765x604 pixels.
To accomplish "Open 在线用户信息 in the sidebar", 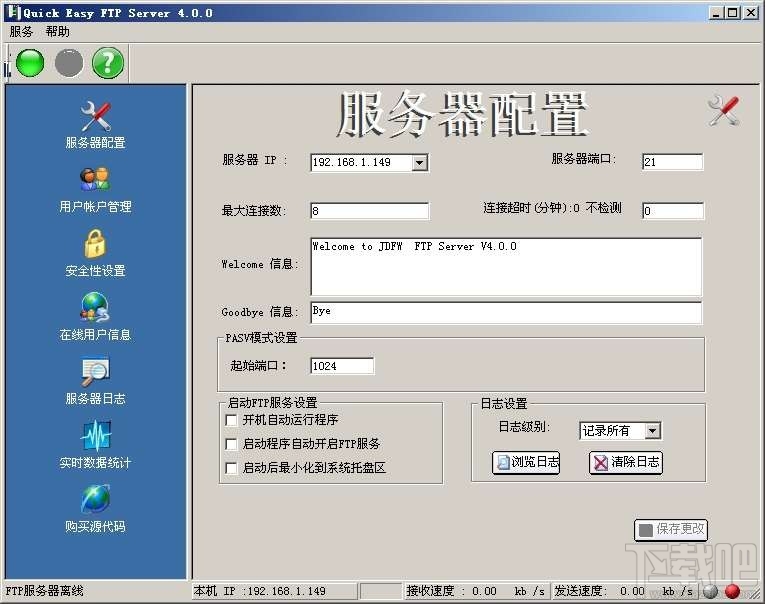I will [x=96, y=317].
